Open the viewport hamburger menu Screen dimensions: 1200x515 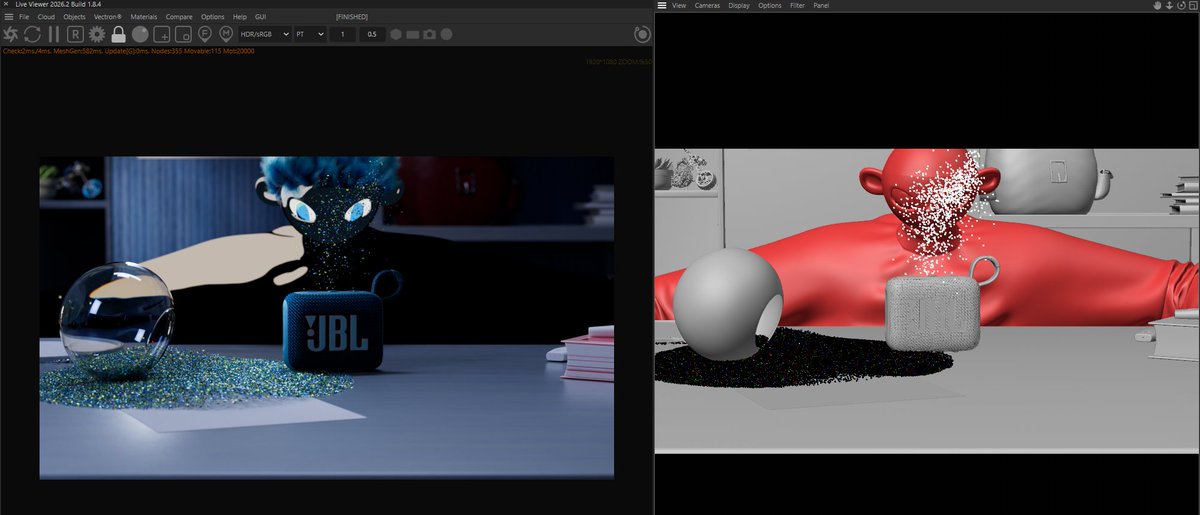click(x=662, y=6)
